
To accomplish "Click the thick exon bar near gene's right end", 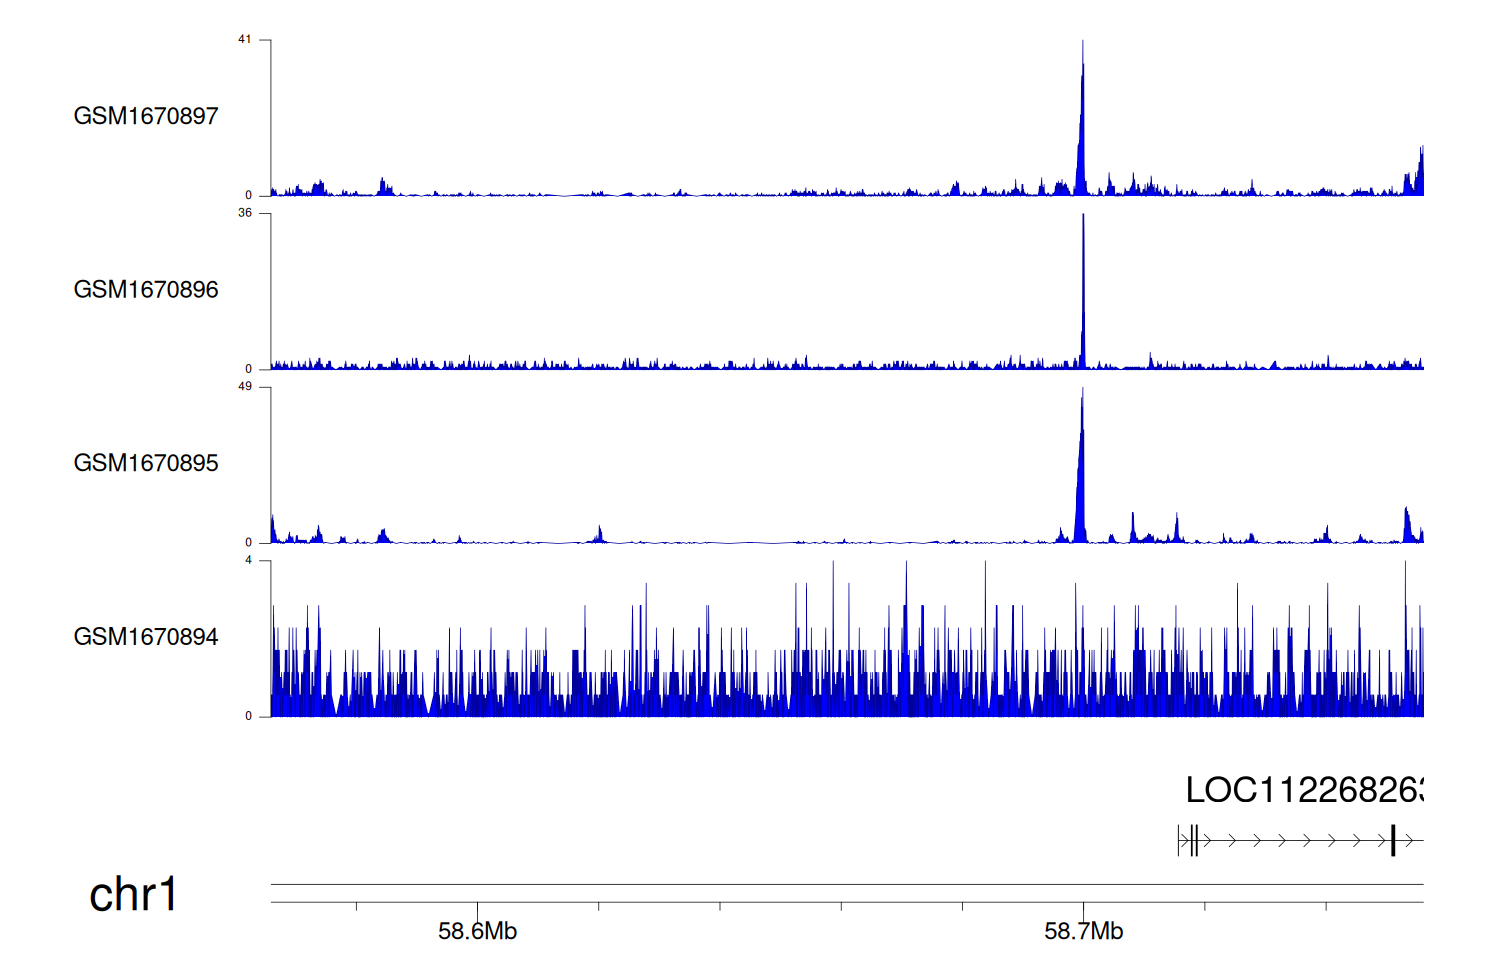I will (x=1393, y=841).
